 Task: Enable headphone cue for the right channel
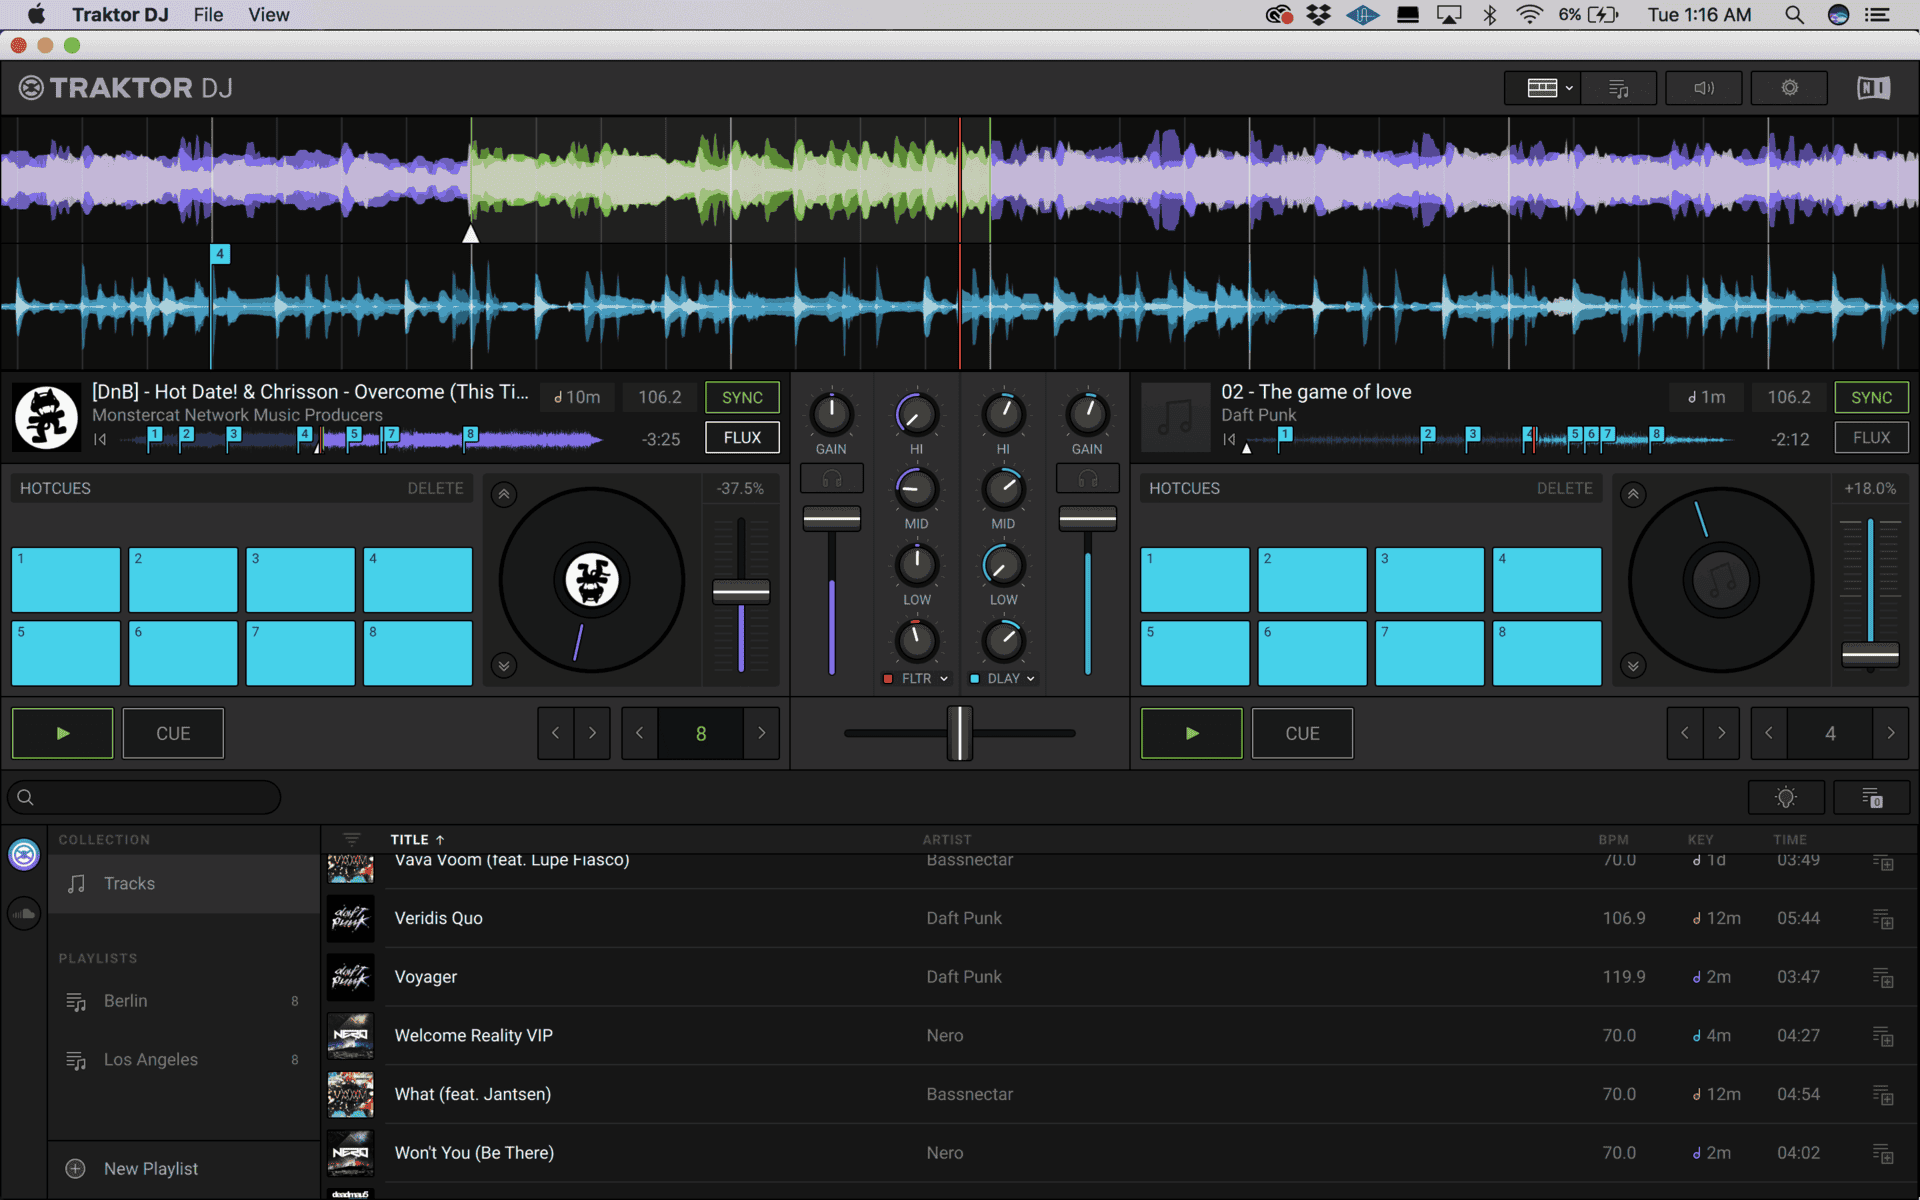point(1087,479)
